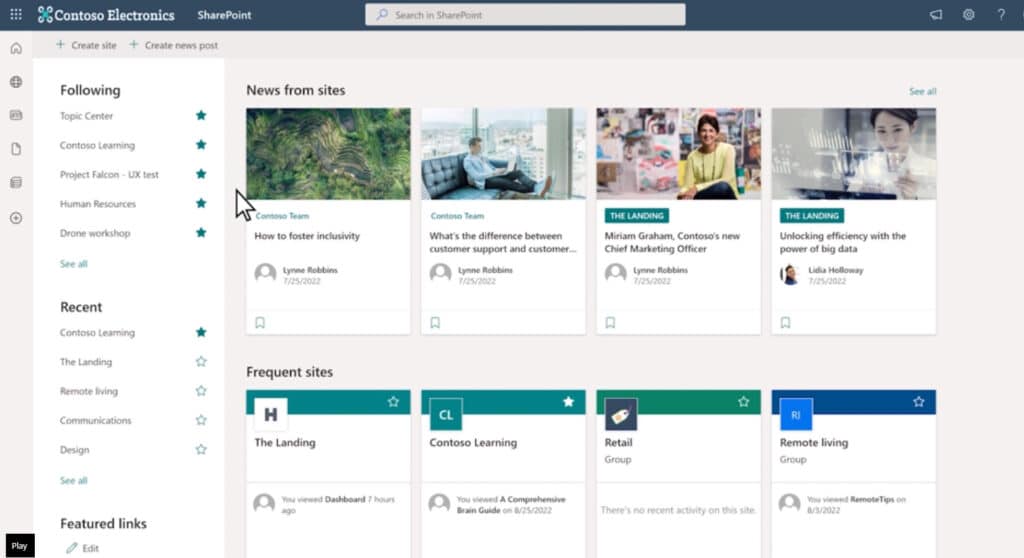Click the Contoso Electronics logo
Screen dimensions: 1024x558
pyautogui.click(x=106, y=14)
